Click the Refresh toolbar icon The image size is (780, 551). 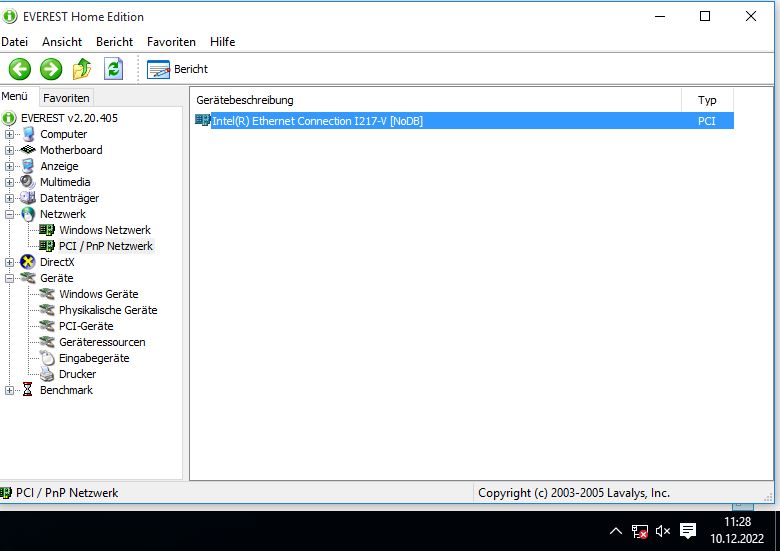point(113,69)
